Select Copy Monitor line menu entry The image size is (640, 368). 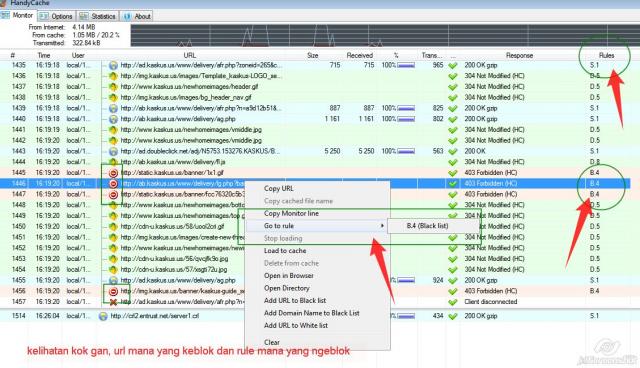coord(291,213)
